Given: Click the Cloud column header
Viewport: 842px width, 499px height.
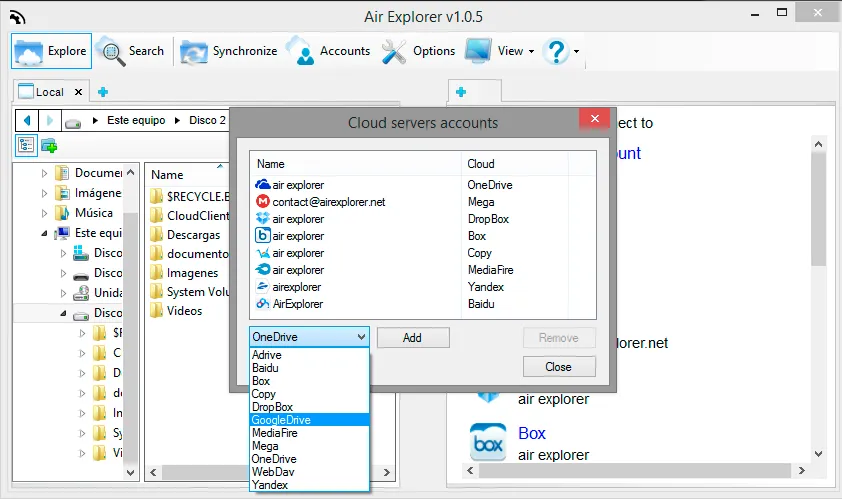Looking at the screenshot, I should (514, 164).
